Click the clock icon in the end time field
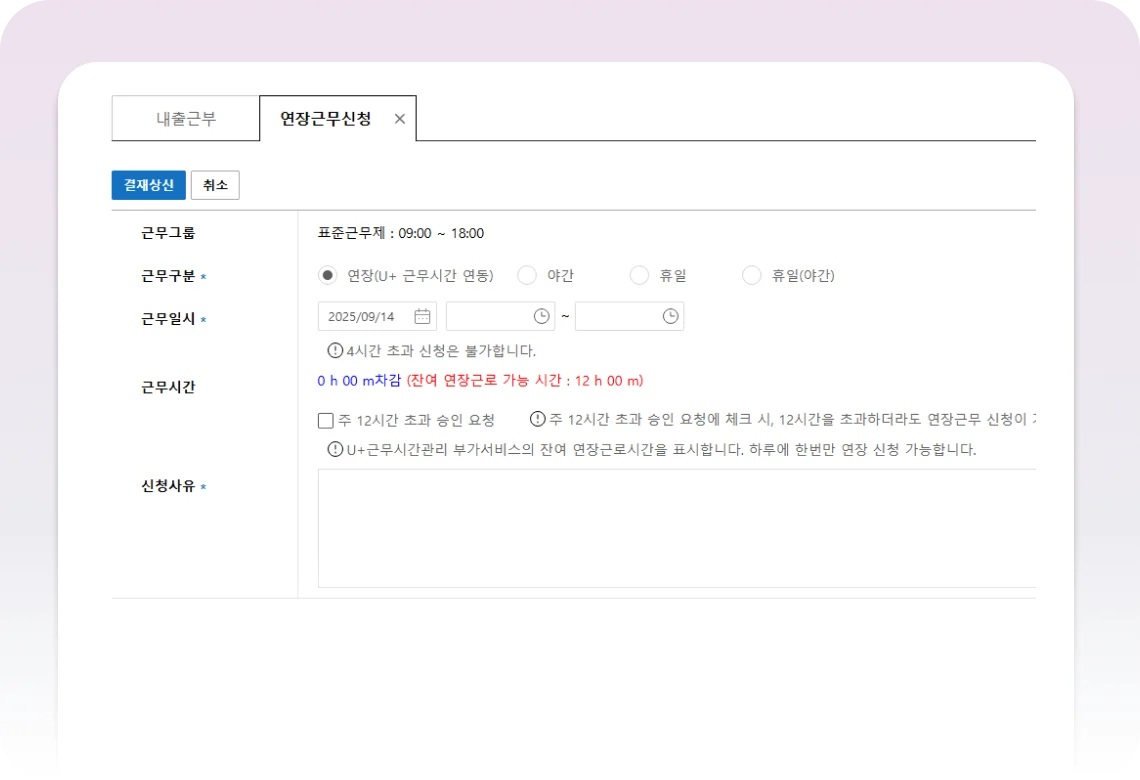Image resolution: width=1140 pixels, height=780 pixels. (x=671, y=317)
